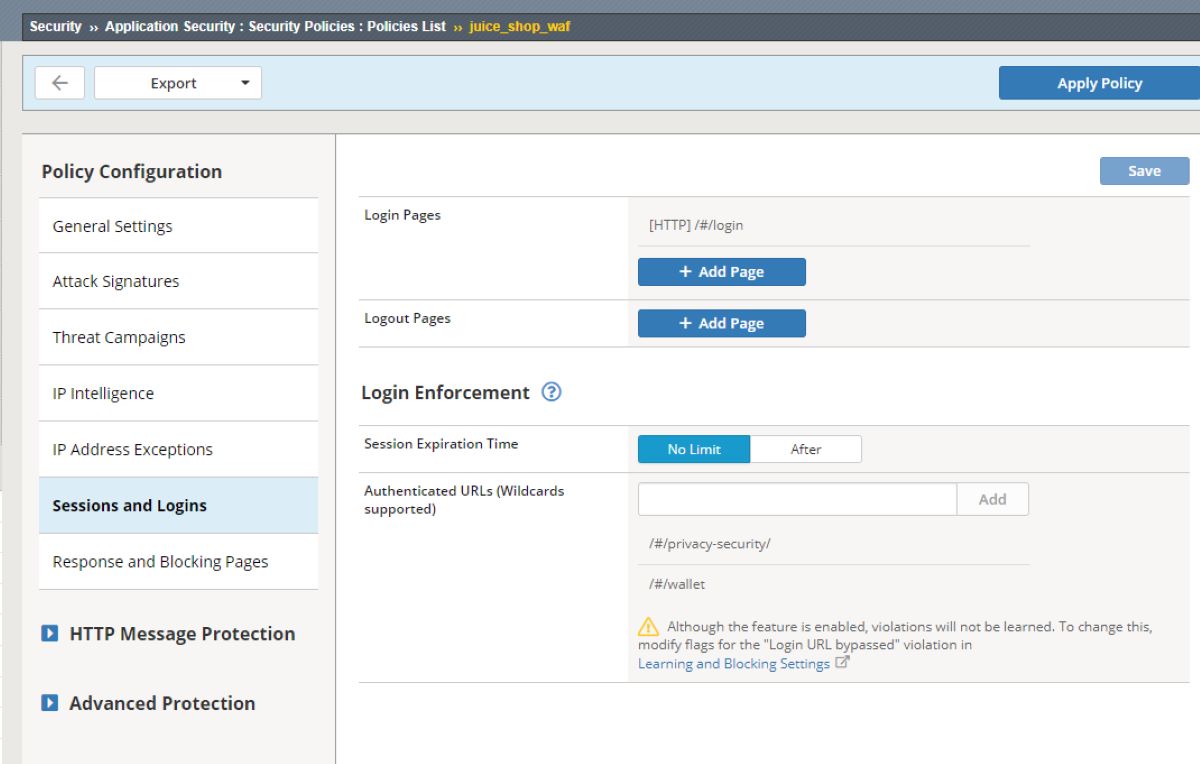Click Apply Policy button

[1099, 83]
